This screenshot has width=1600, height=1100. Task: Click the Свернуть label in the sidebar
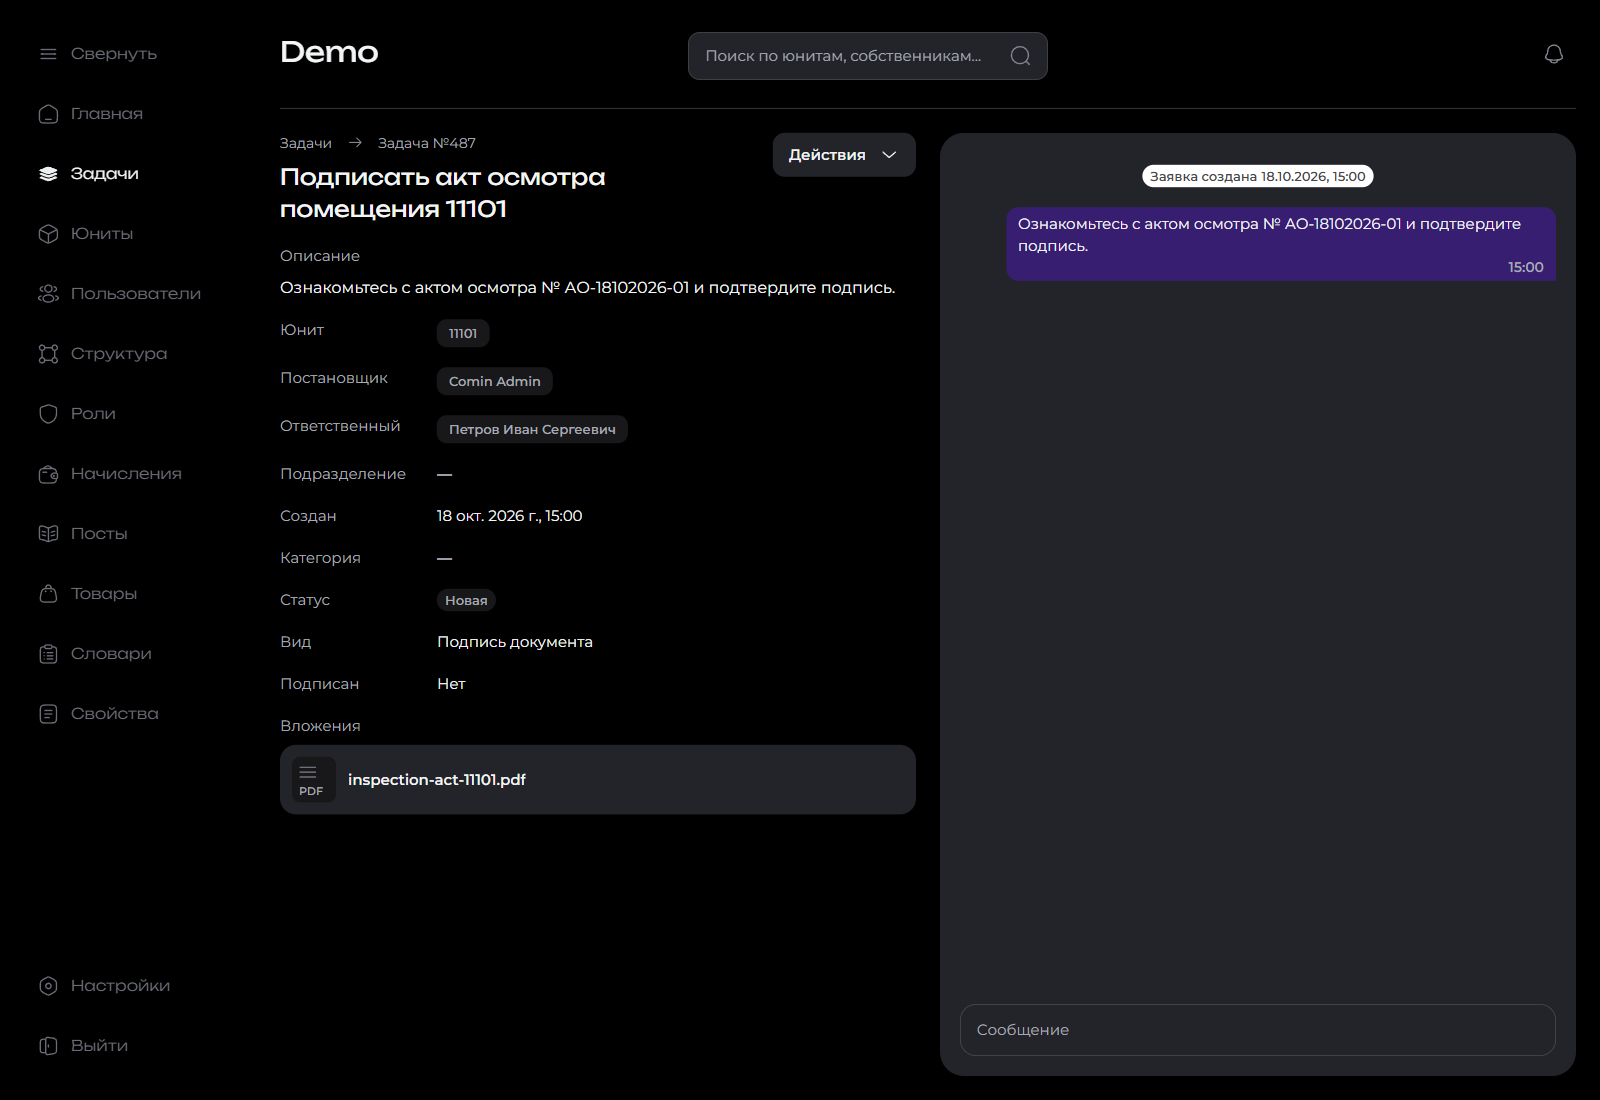tap(114, 54)
